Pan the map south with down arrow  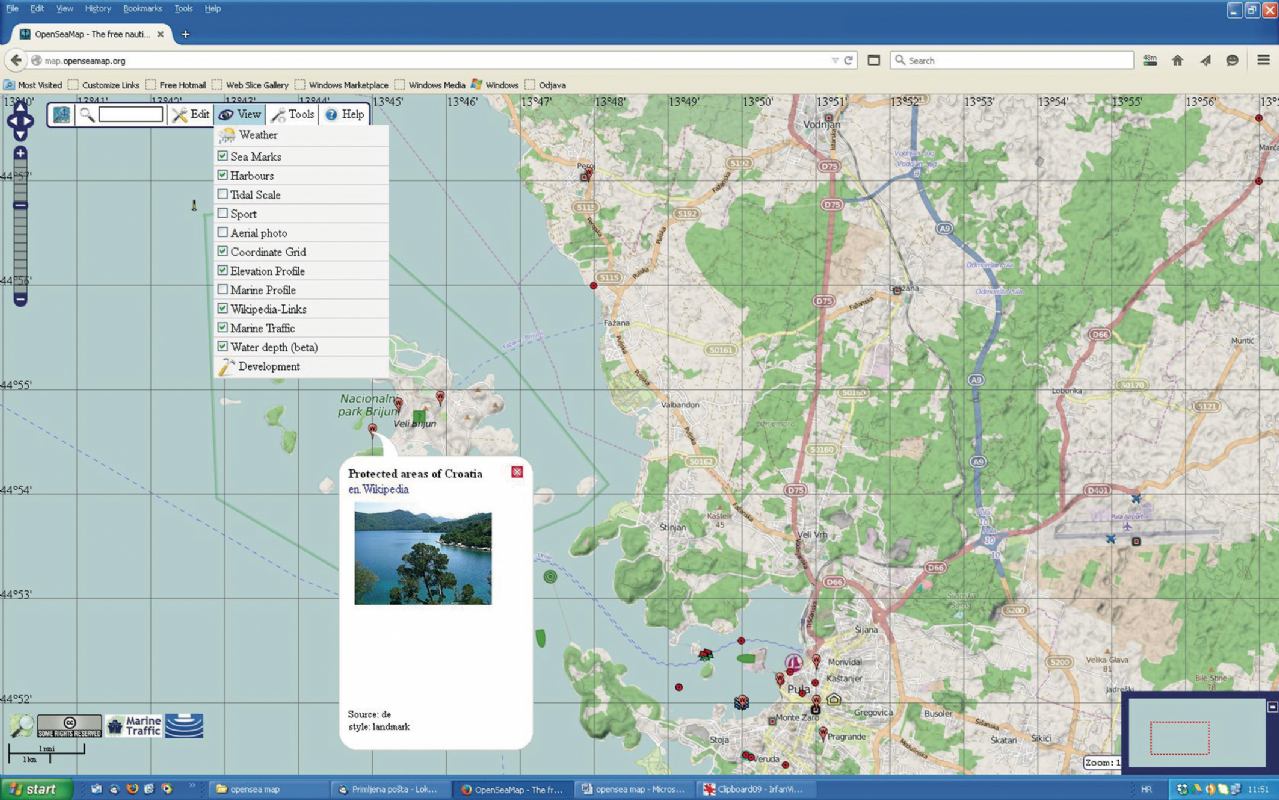[20, 136]
